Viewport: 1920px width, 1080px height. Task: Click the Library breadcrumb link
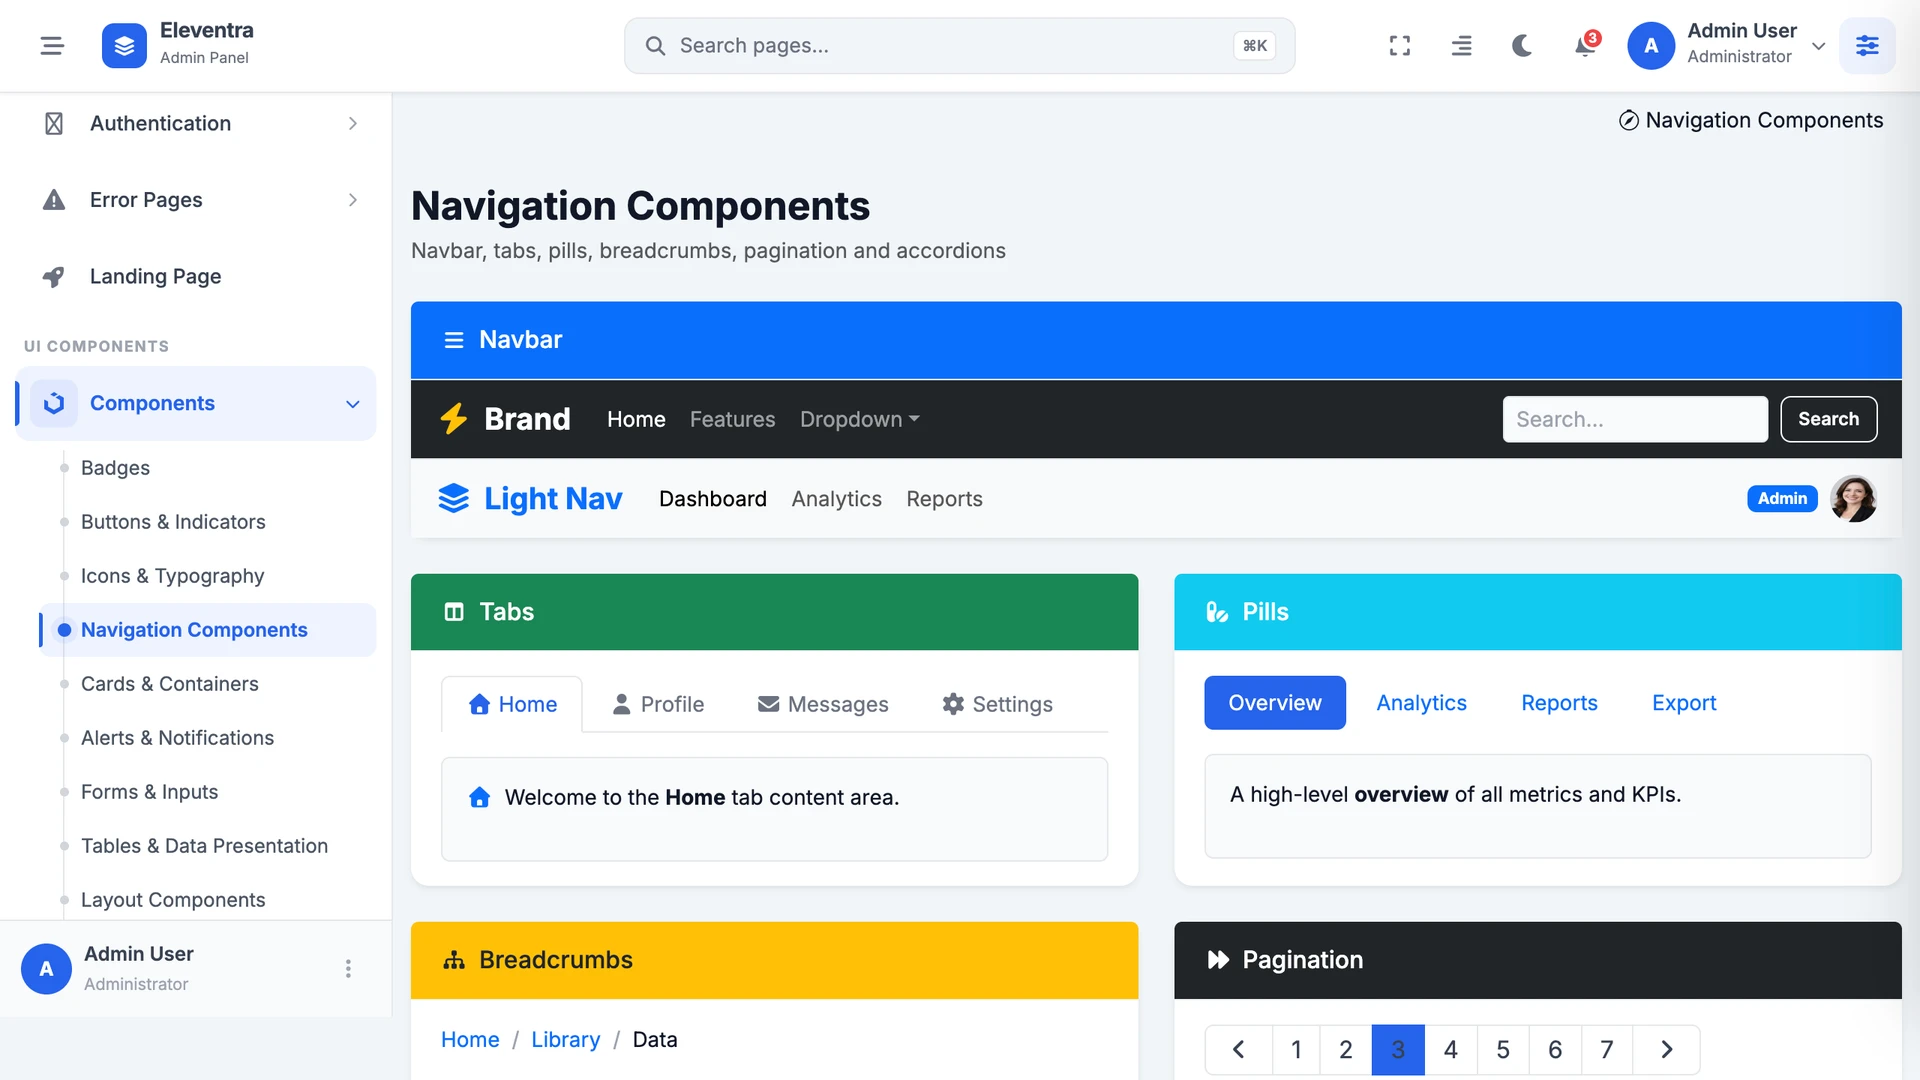tap(565, 1040)
